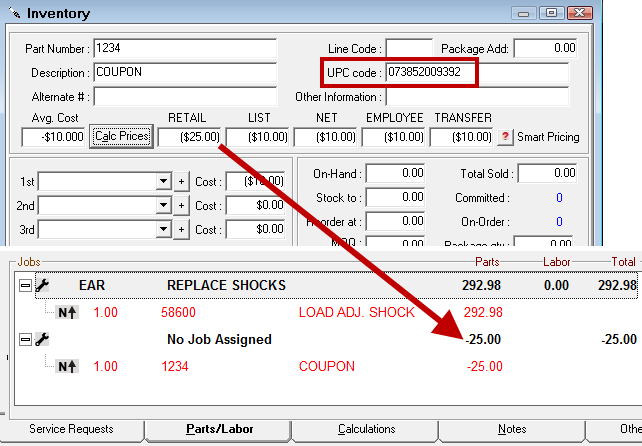Click the wrench icon on REPLACE SHOCKS job
This screenshot has width=642, height=446.
coord(42,285)
